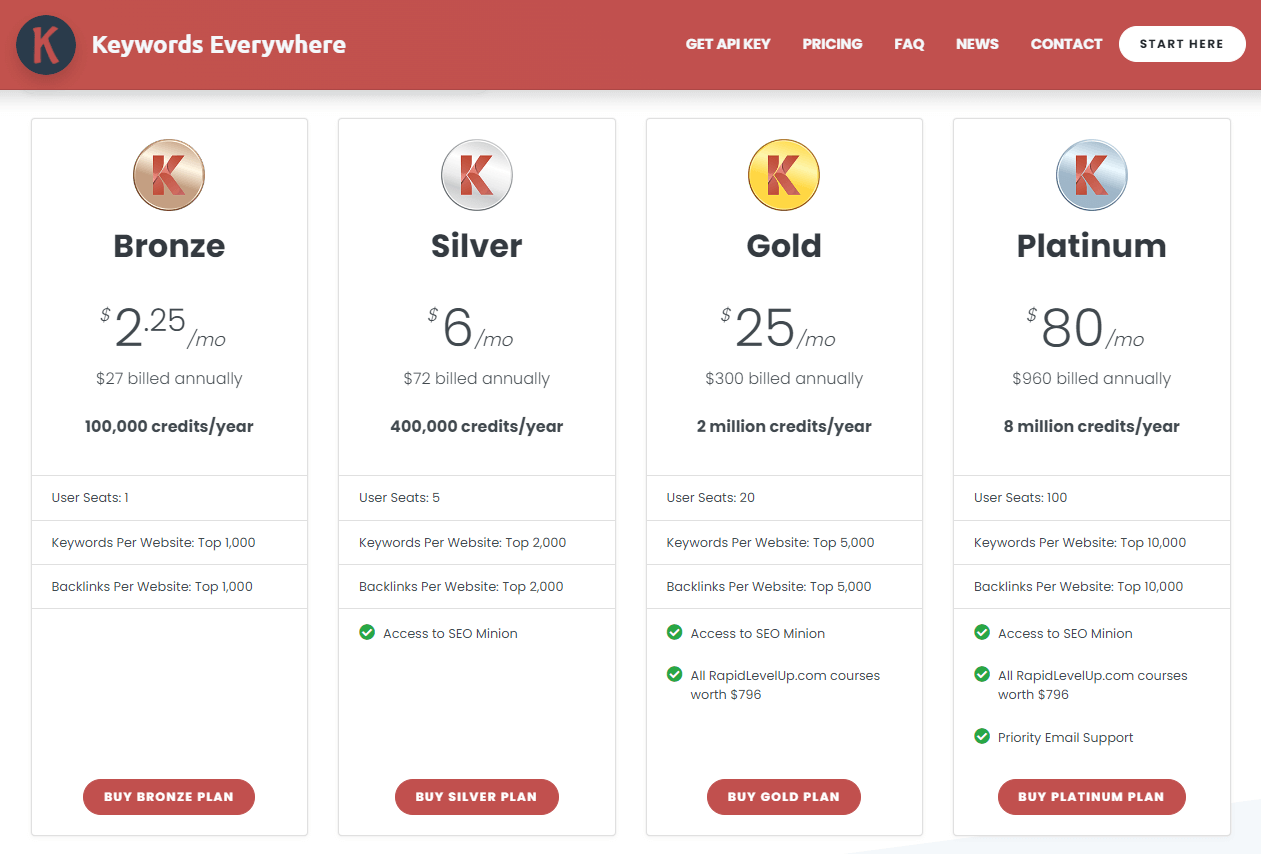Open the CONTACT page
This screenshot has height=854, width=1261.
tap(1066, 44)
